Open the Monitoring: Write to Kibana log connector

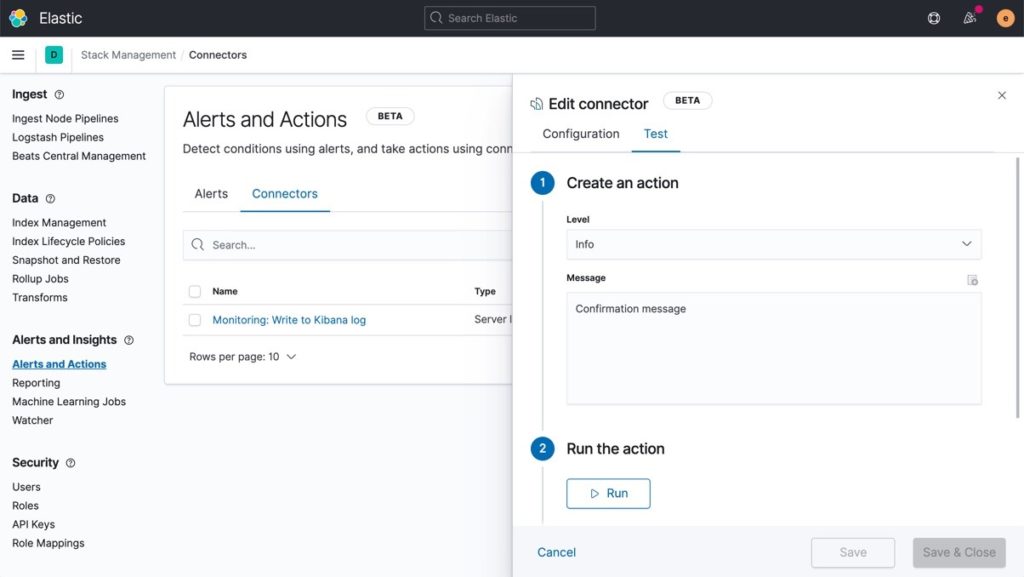pyautogui.click(x=289, y=320)
